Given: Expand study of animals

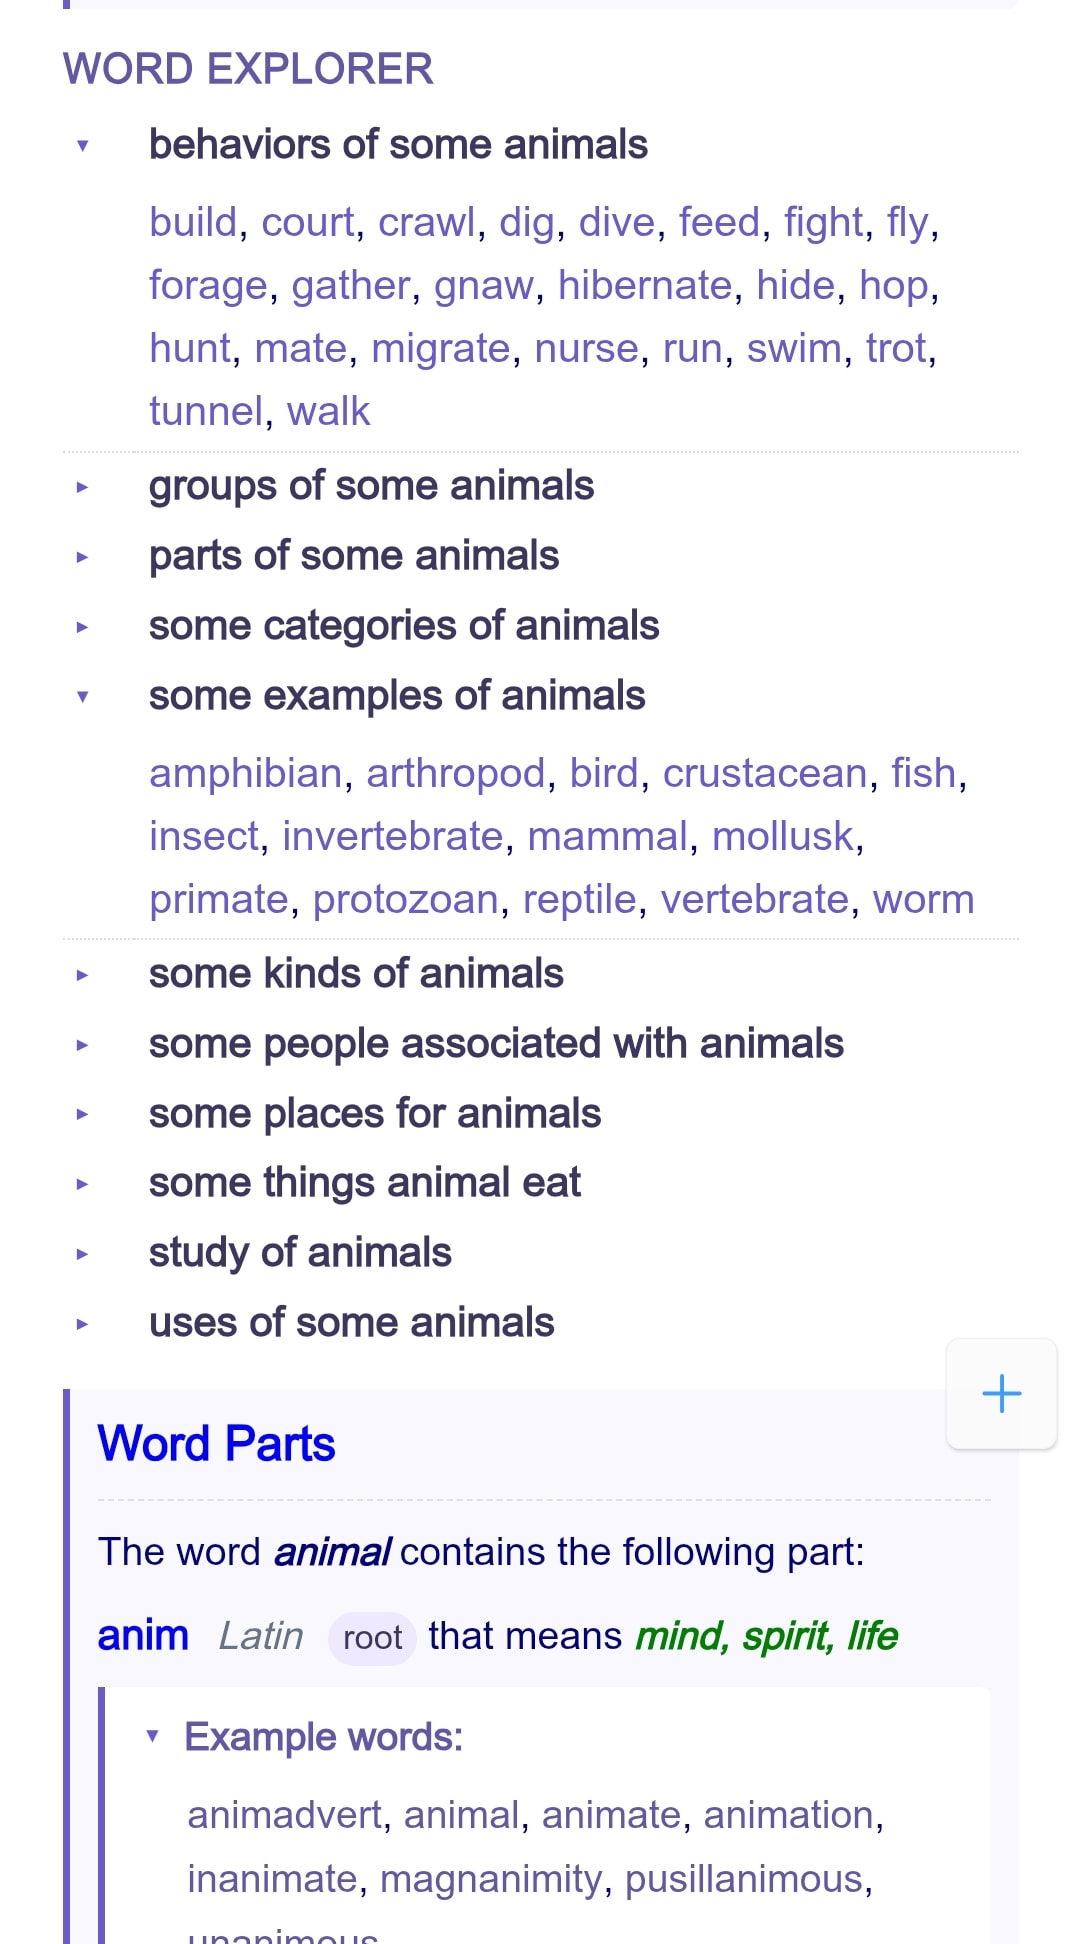Looking at the screenshot, I should (x=83, y=1254).
